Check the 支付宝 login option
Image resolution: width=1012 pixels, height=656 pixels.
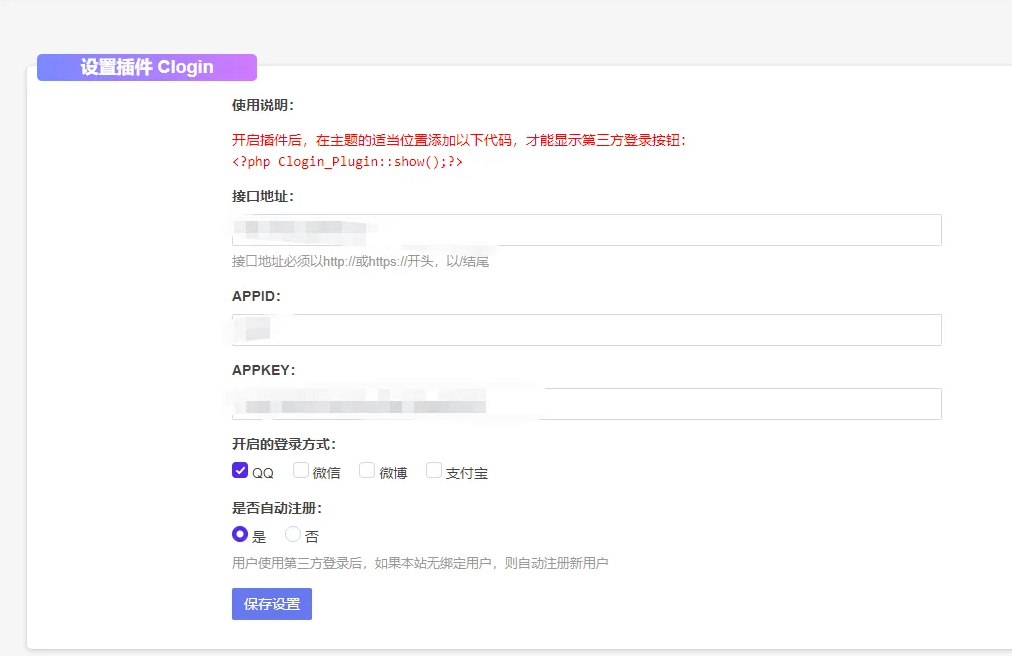pyautogui.click(x=434, y=471)
